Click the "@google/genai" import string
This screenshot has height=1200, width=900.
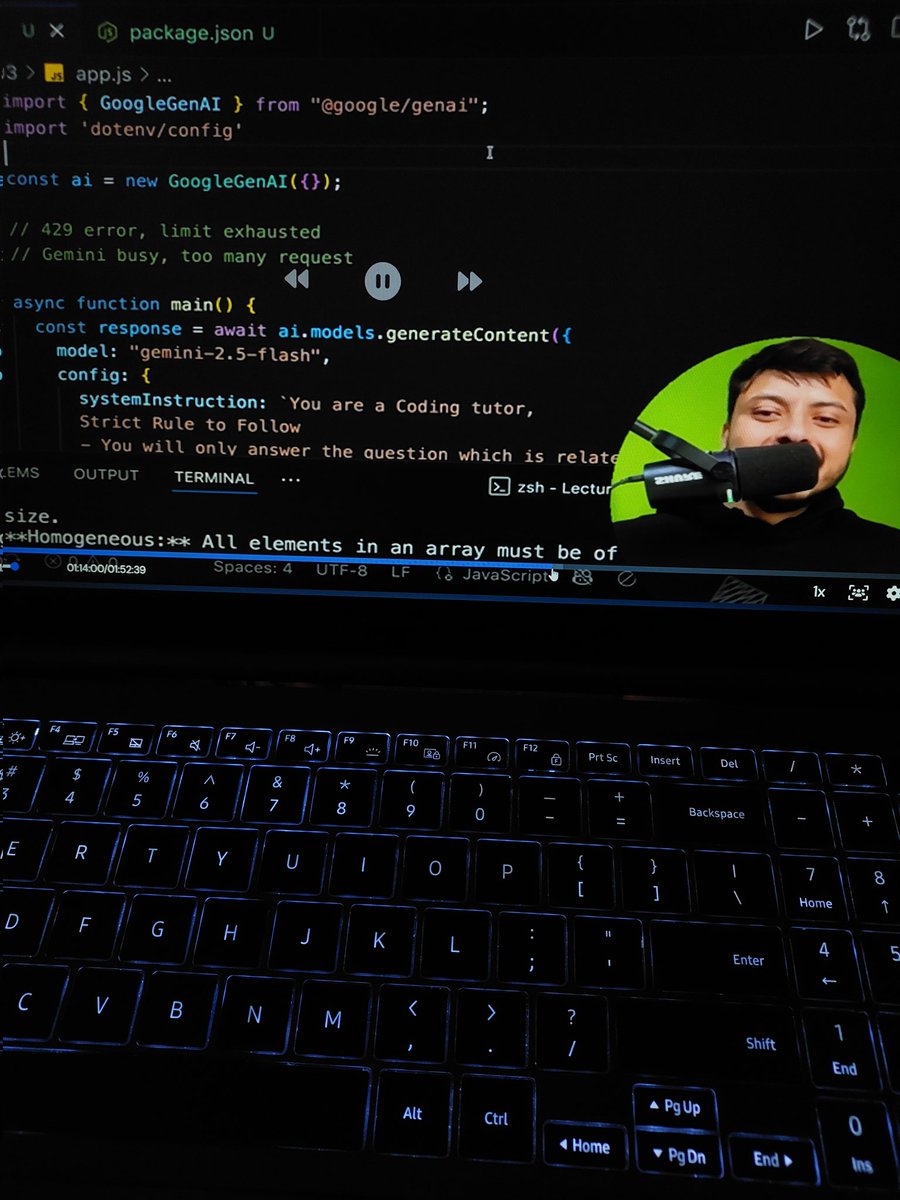click(396, 105)
